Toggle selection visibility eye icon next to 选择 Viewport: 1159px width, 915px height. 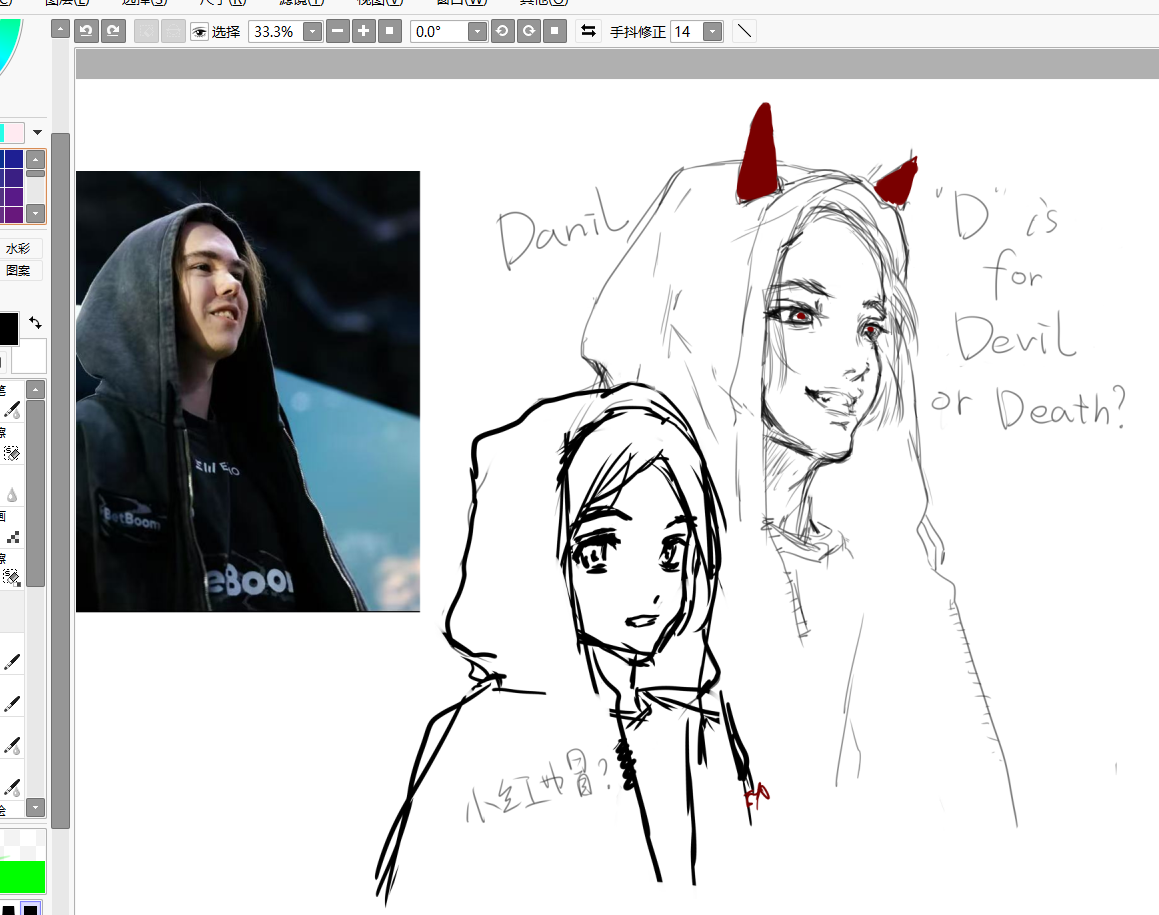(x=200, y=32)
